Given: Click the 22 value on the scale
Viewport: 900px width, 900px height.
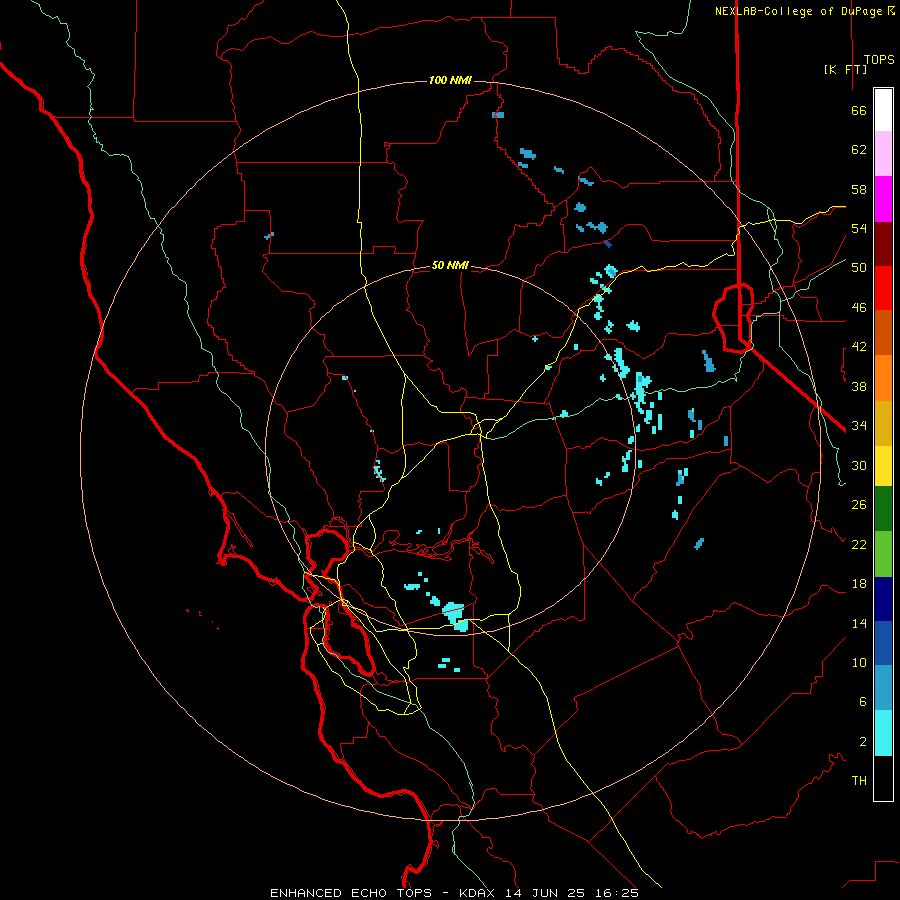Looking at the screenshot, I should 859,544.
